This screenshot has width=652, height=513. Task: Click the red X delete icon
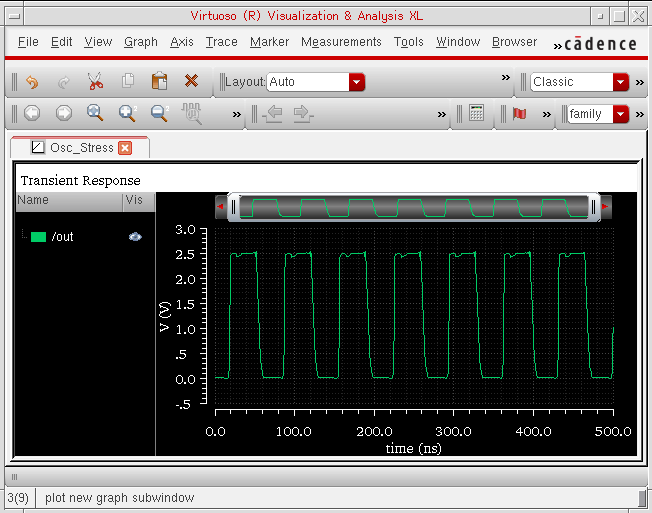(x=191, y=82)
